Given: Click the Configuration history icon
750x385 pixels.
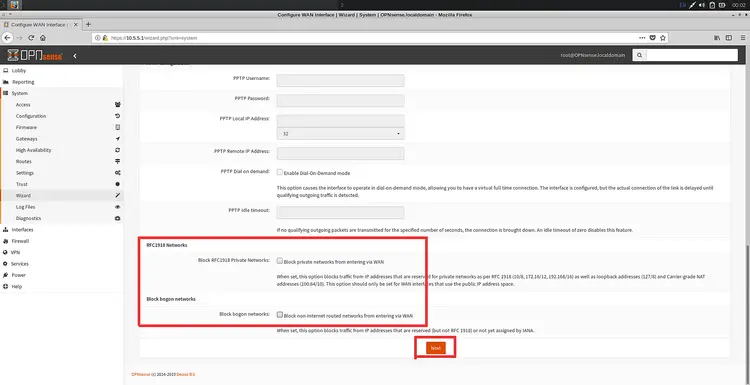Looking at the screenshot, I should click(118, 116).
